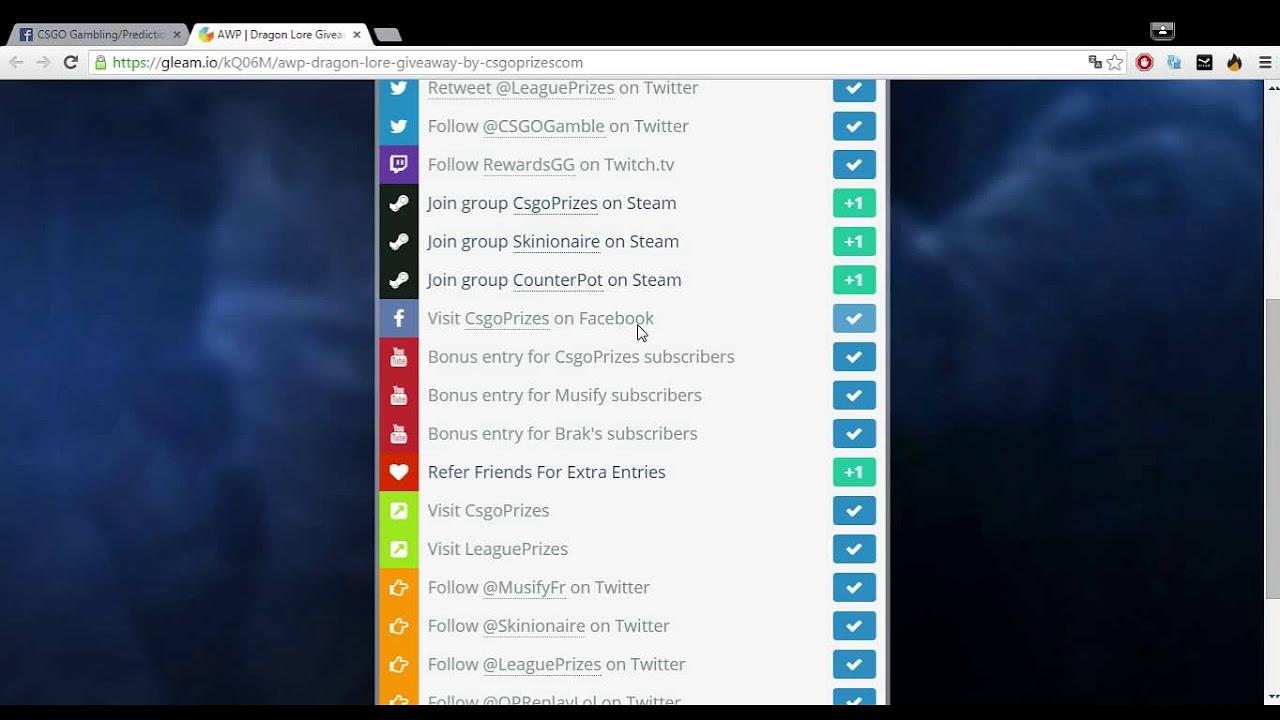
Task: Open a new browser tab
Action: pyautogui.click(x=387, y=34)
